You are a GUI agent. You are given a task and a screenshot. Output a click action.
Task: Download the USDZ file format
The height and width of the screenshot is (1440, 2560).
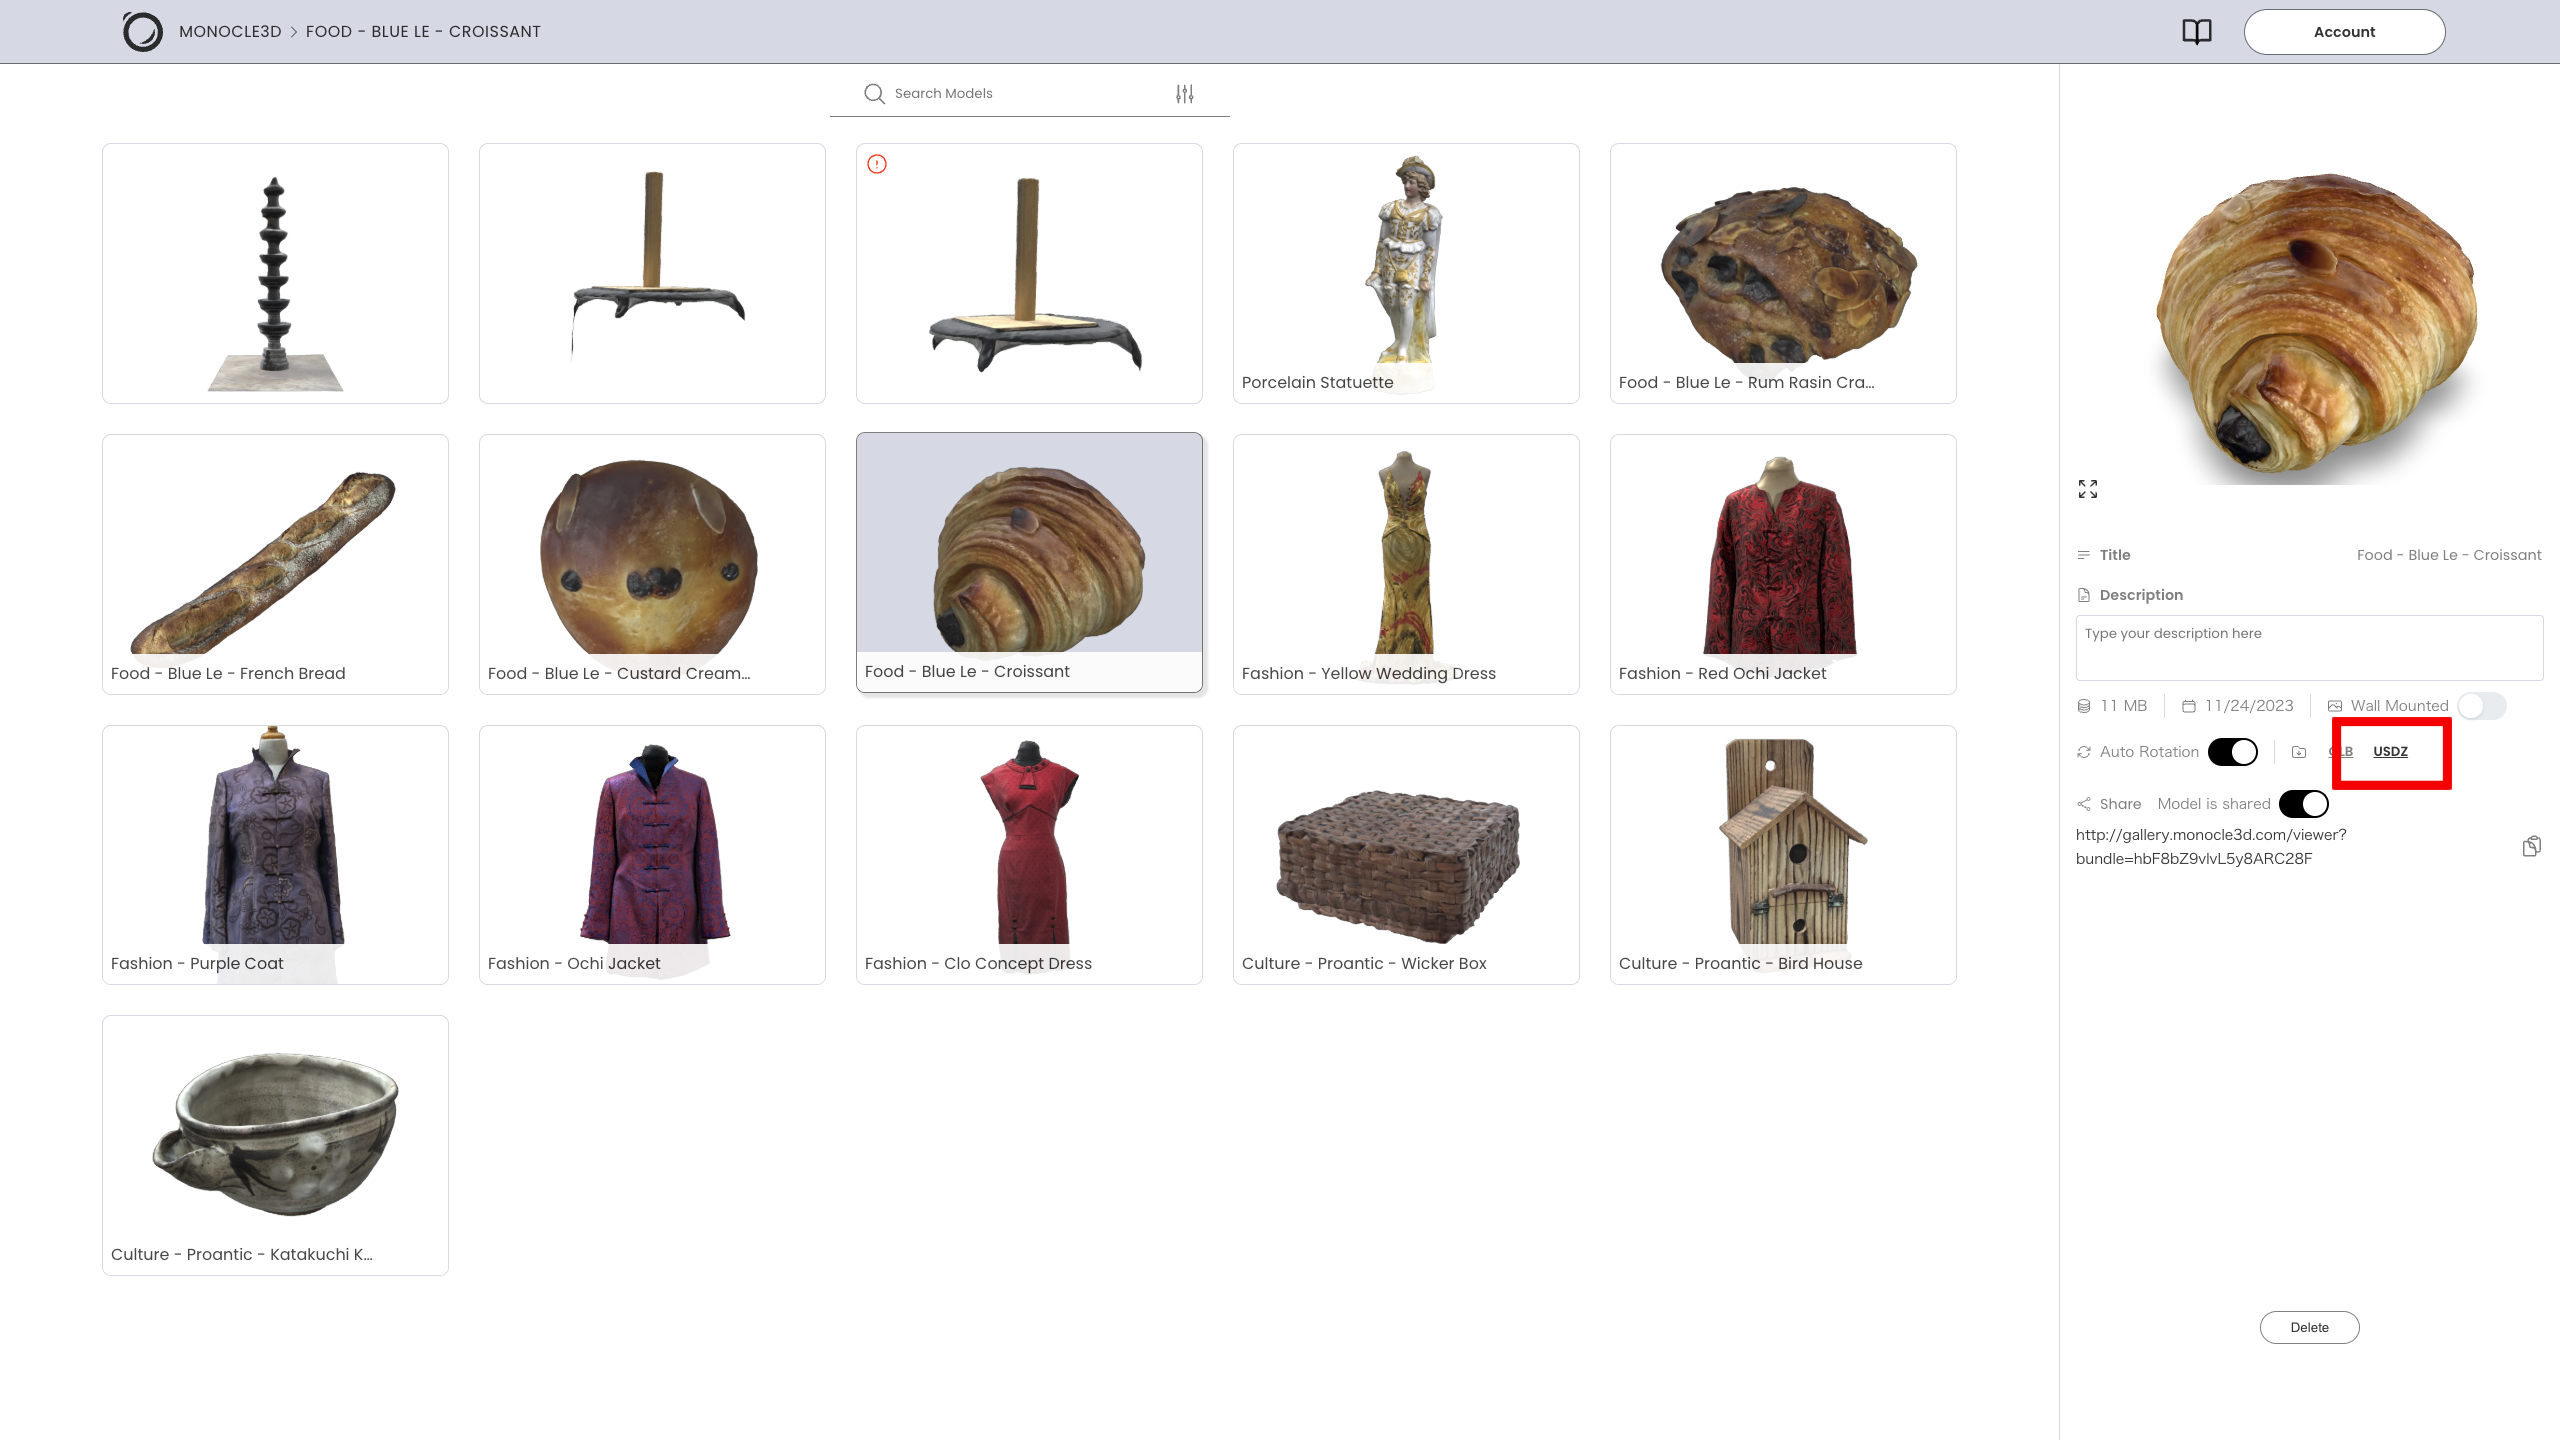2390,752
